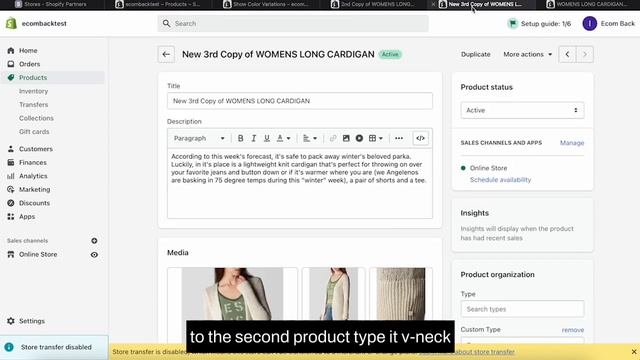Open Transfers under Products
Image resolution: width=640 pixels, height=360 pixels.
tap(33, 104)
